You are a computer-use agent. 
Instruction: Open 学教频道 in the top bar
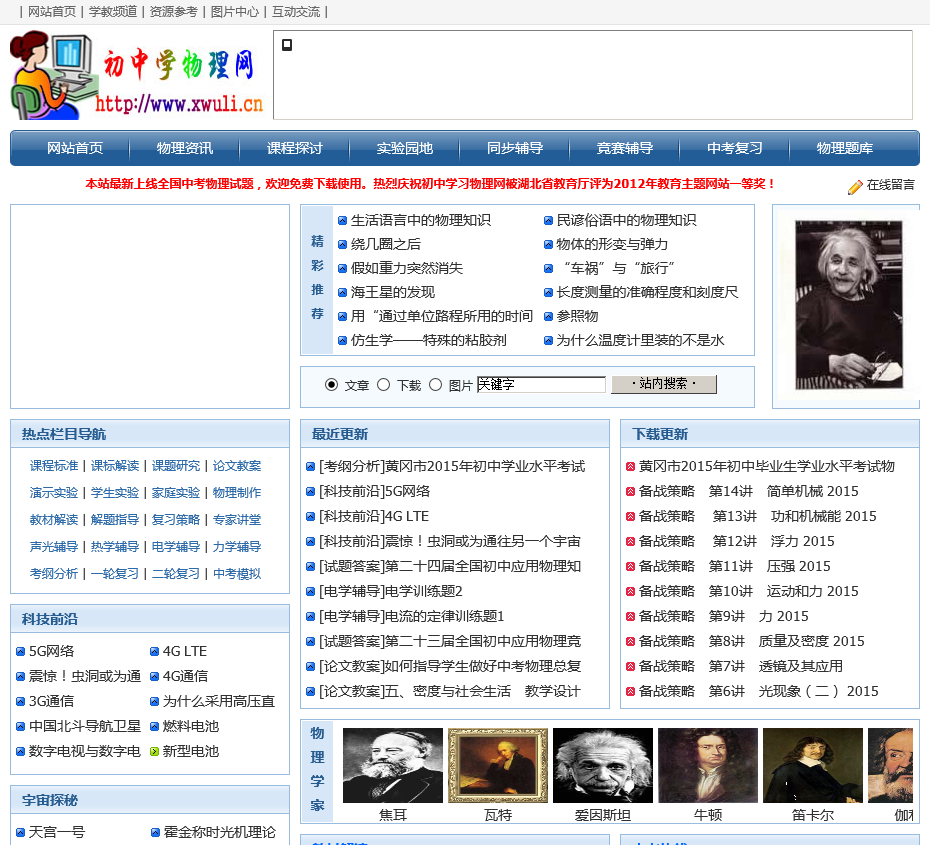[x=113, y=12]
